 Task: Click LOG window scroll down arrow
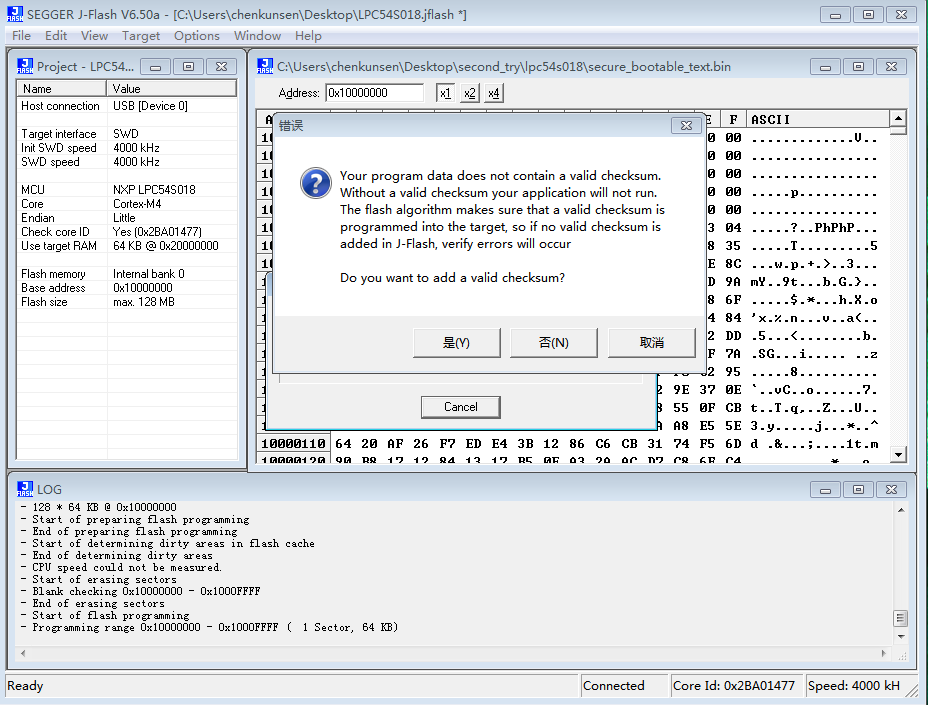pyautogui.click(x=901, y=637)
